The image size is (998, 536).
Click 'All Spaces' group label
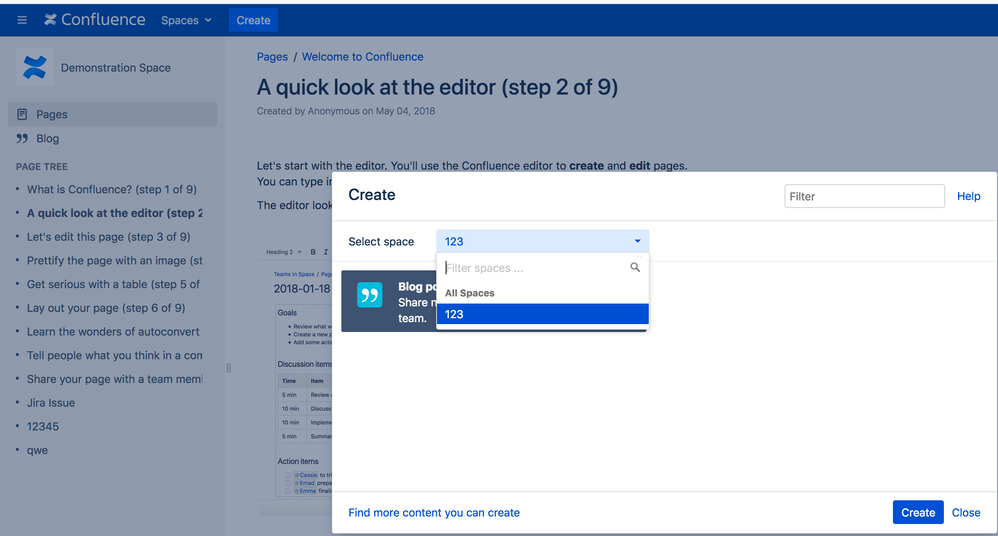[470, 293]
